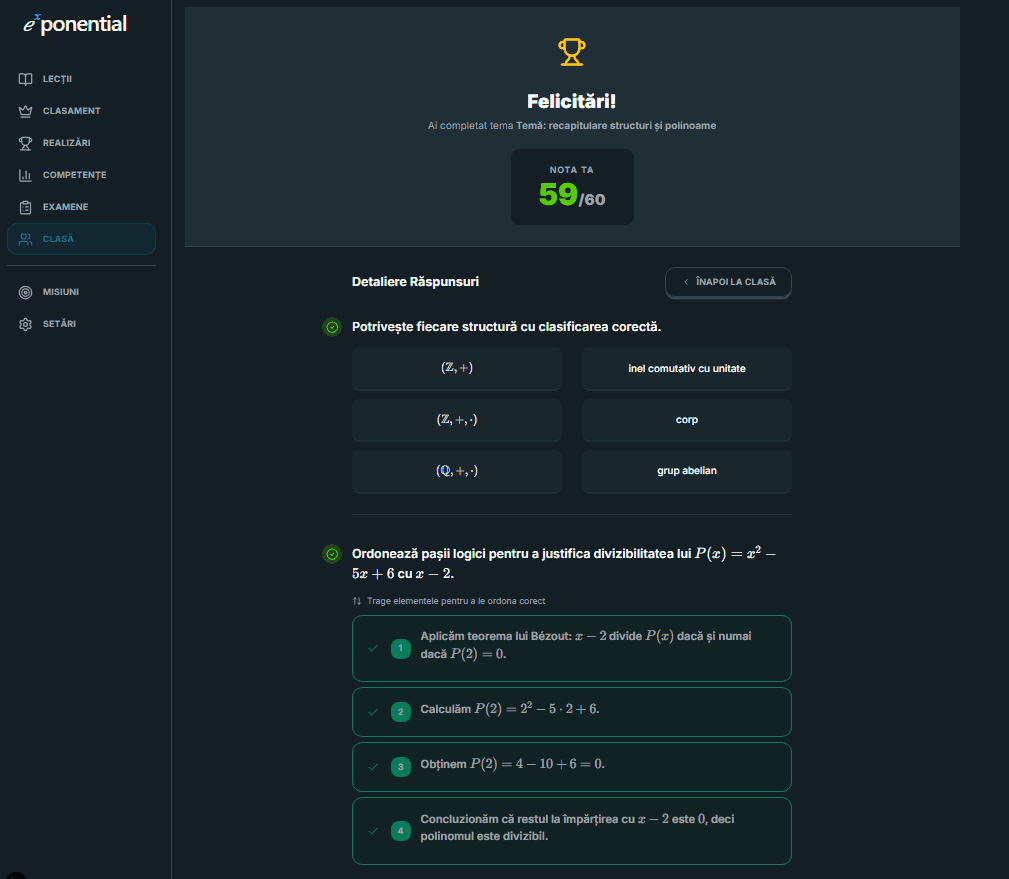This screenshot has width=1009, height=879.
Task: Click Înapoi la clasă button
Action: pyautogui.click(x=728, y=282)
